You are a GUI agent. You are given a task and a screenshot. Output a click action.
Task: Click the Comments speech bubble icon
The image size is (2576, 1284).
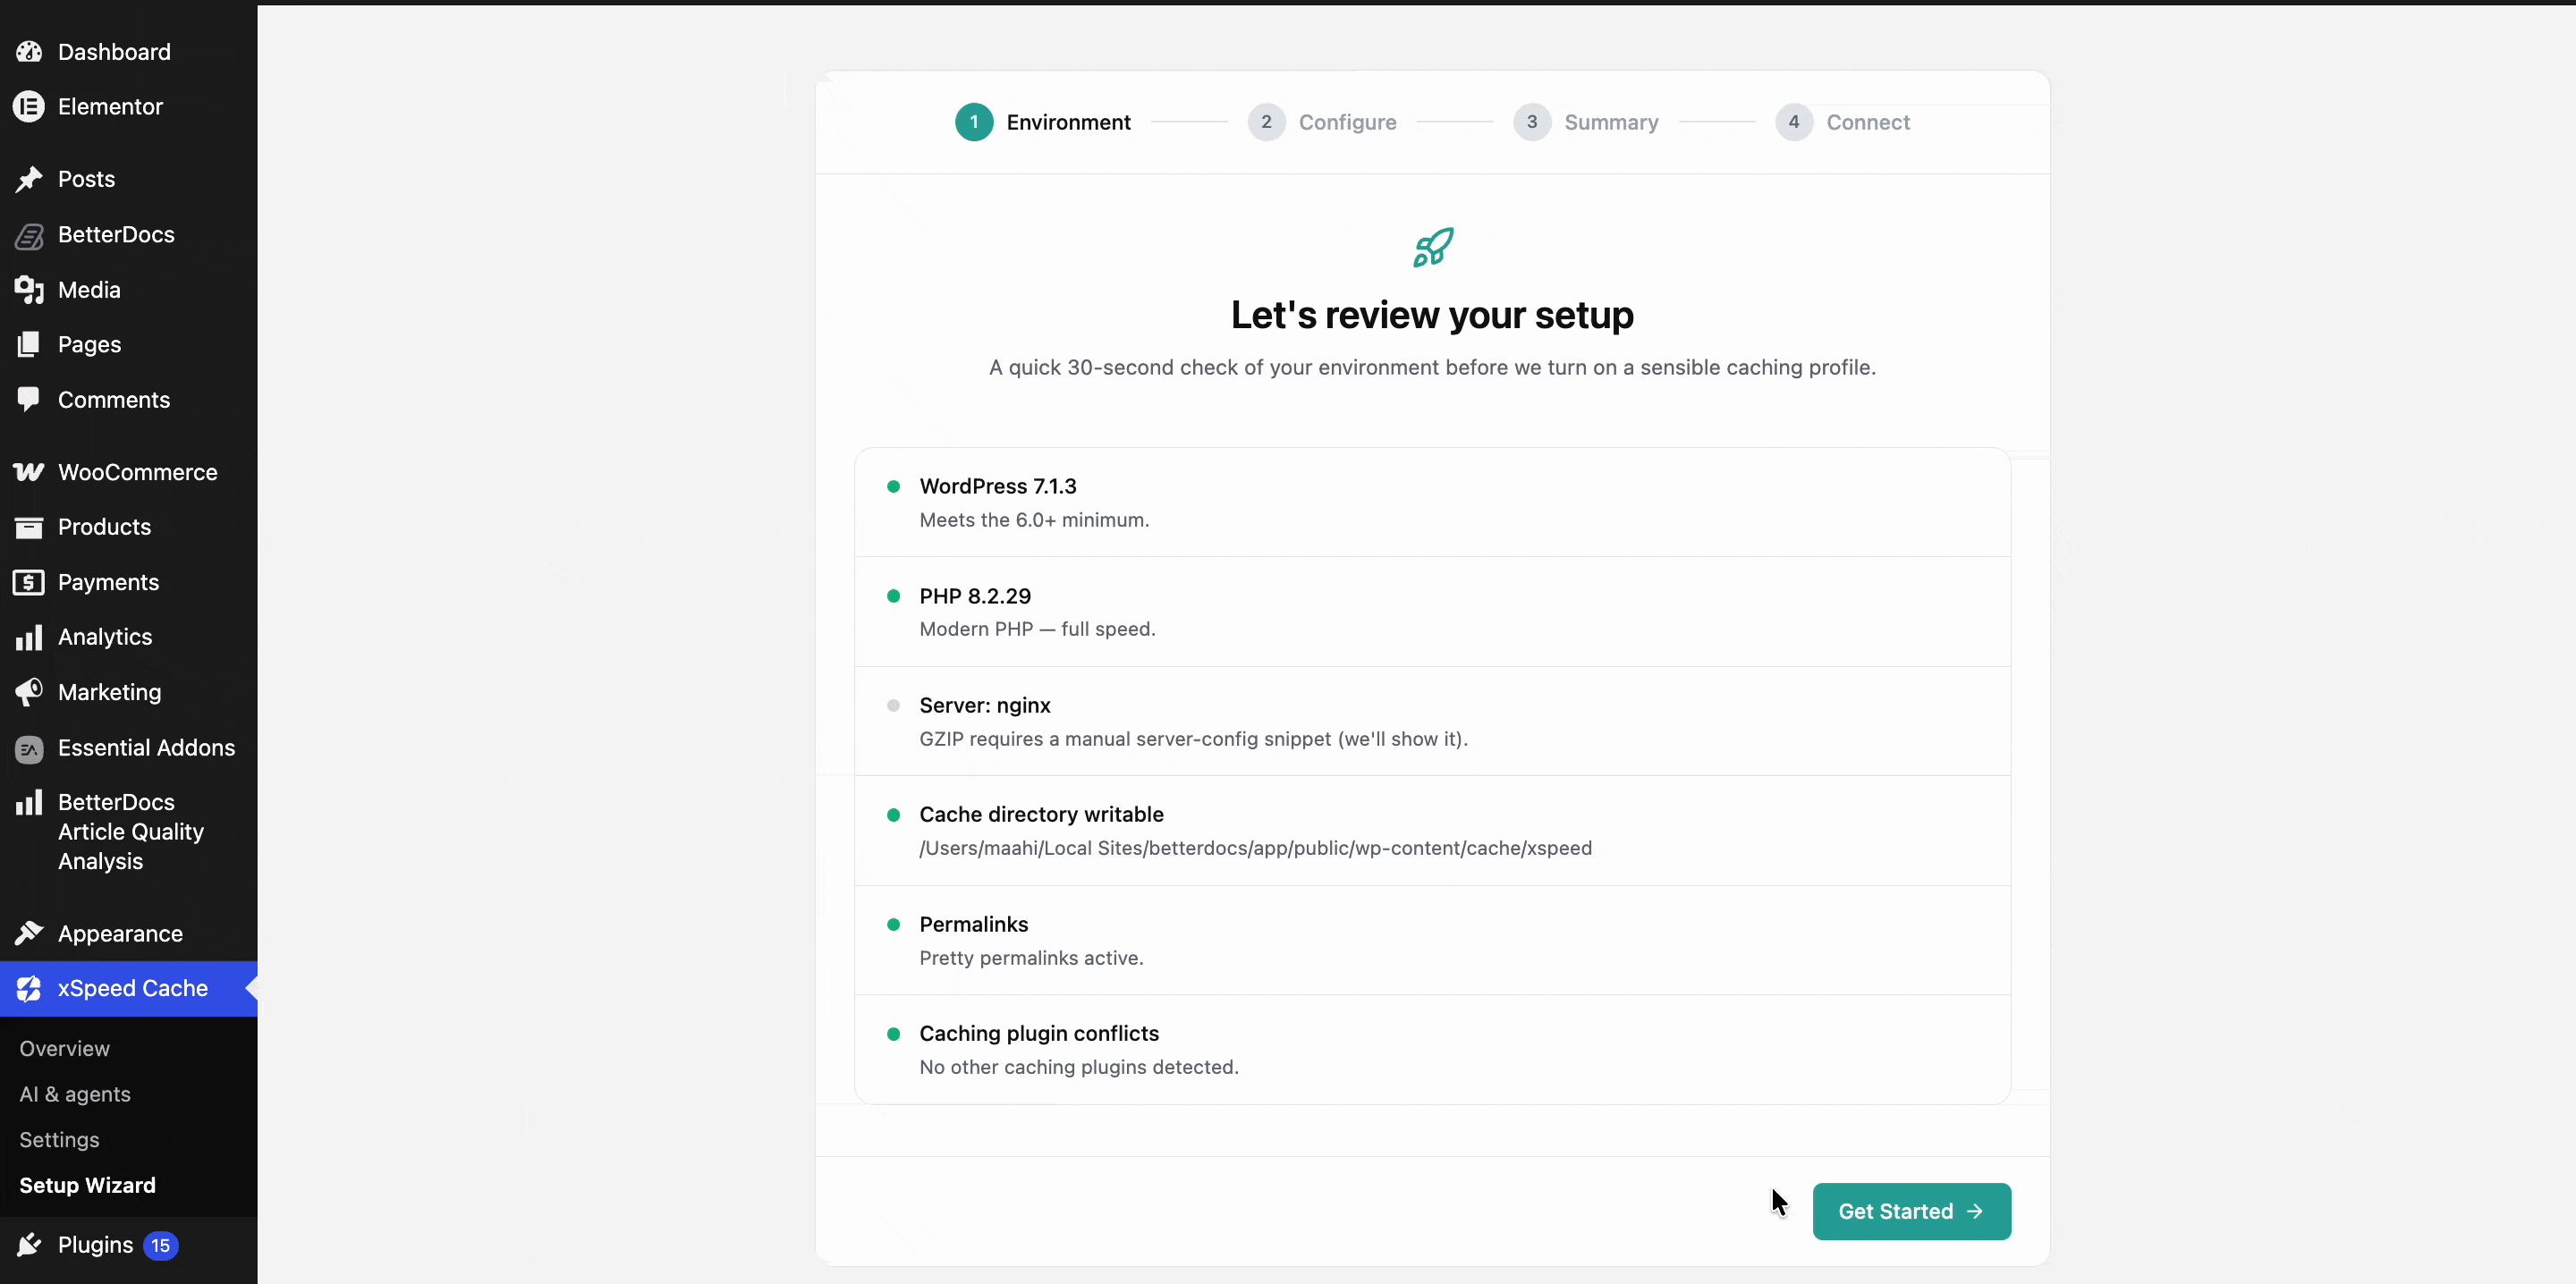(x=29, y=400)
